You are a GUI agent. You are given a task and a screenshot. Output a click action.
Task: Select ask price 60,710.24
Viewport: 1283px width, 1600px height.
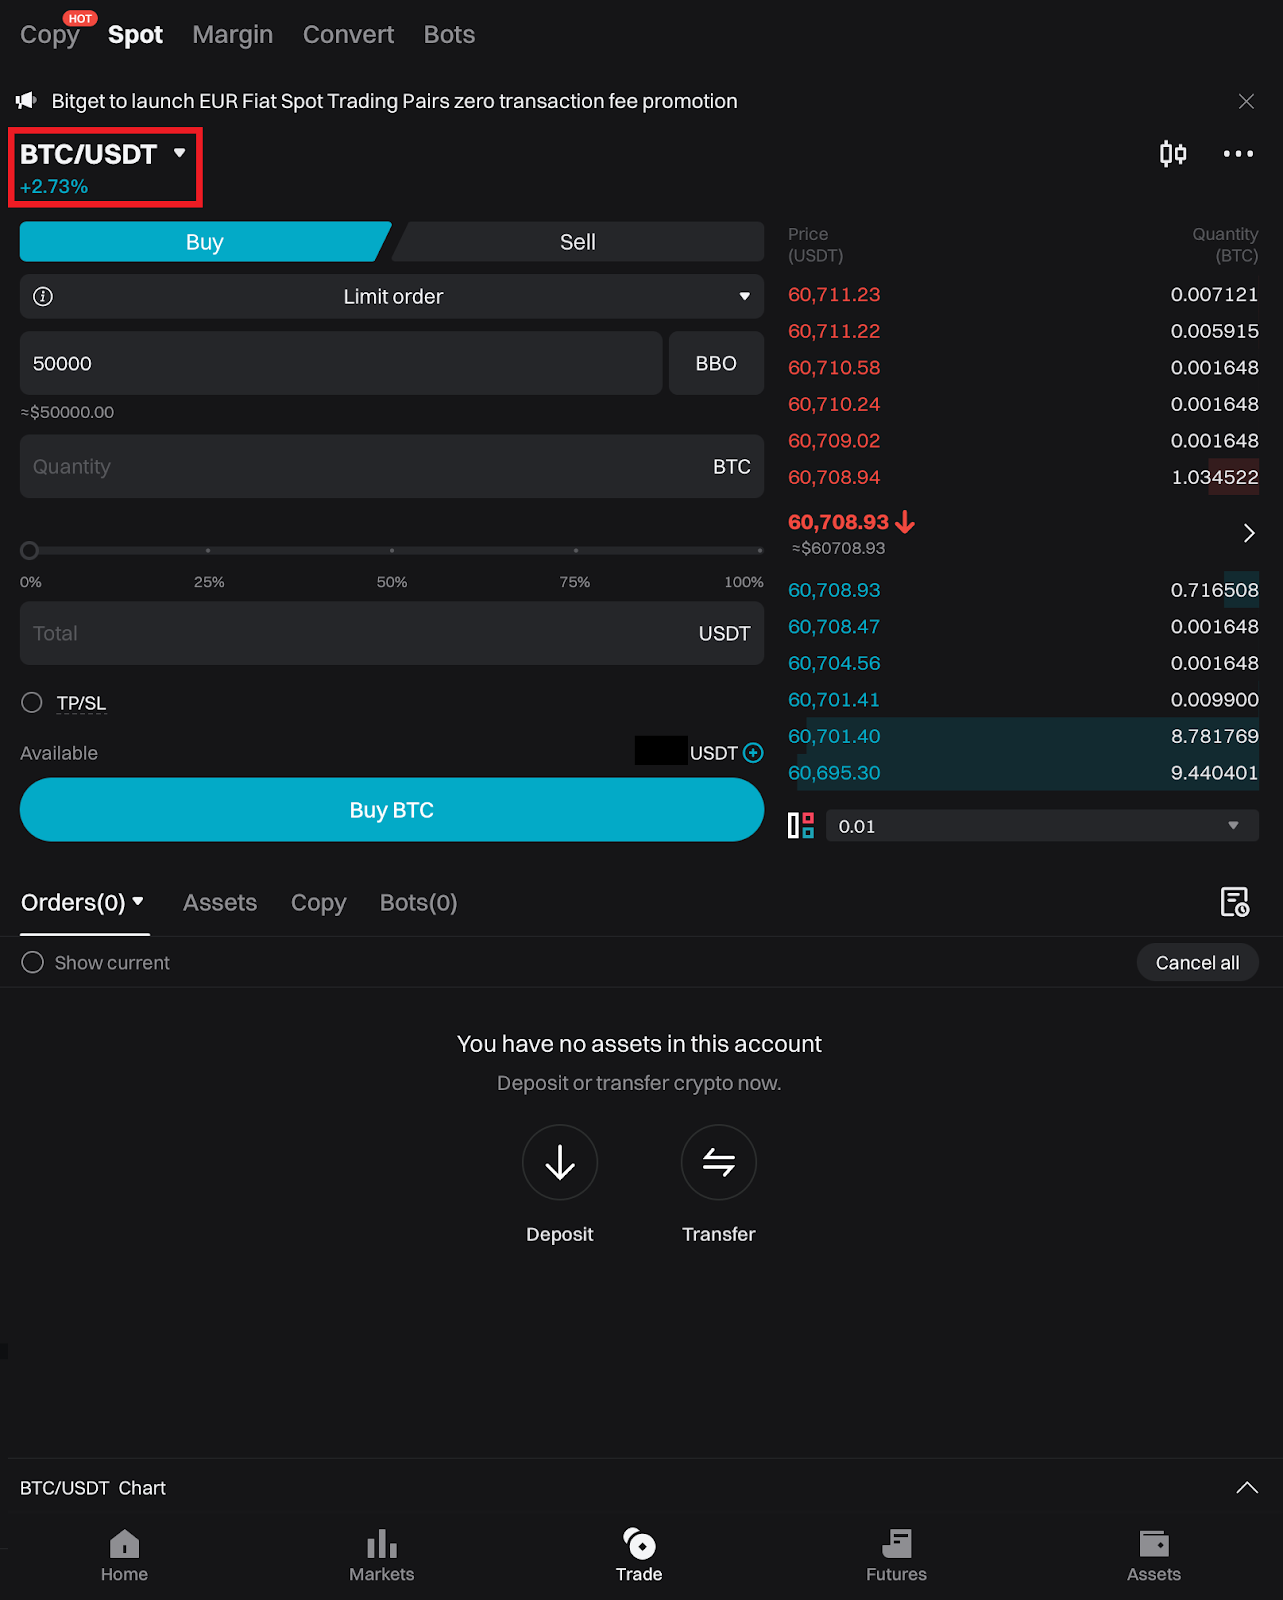[x=834, y=404]
